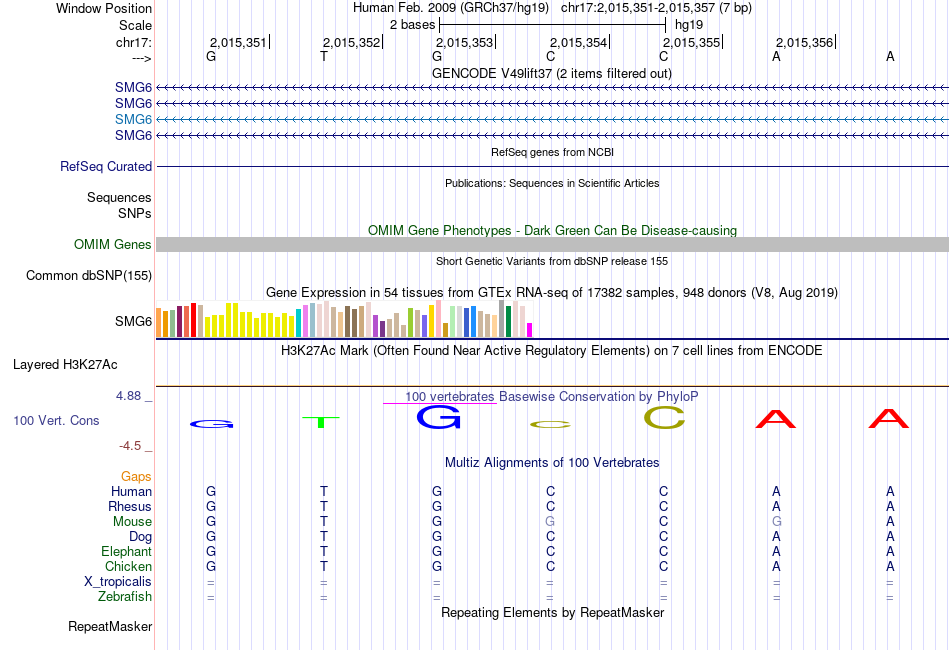Click the RefSeq Curated horizontal gene line
Viewport: 950px width, 650px height.
pos(552,167)
